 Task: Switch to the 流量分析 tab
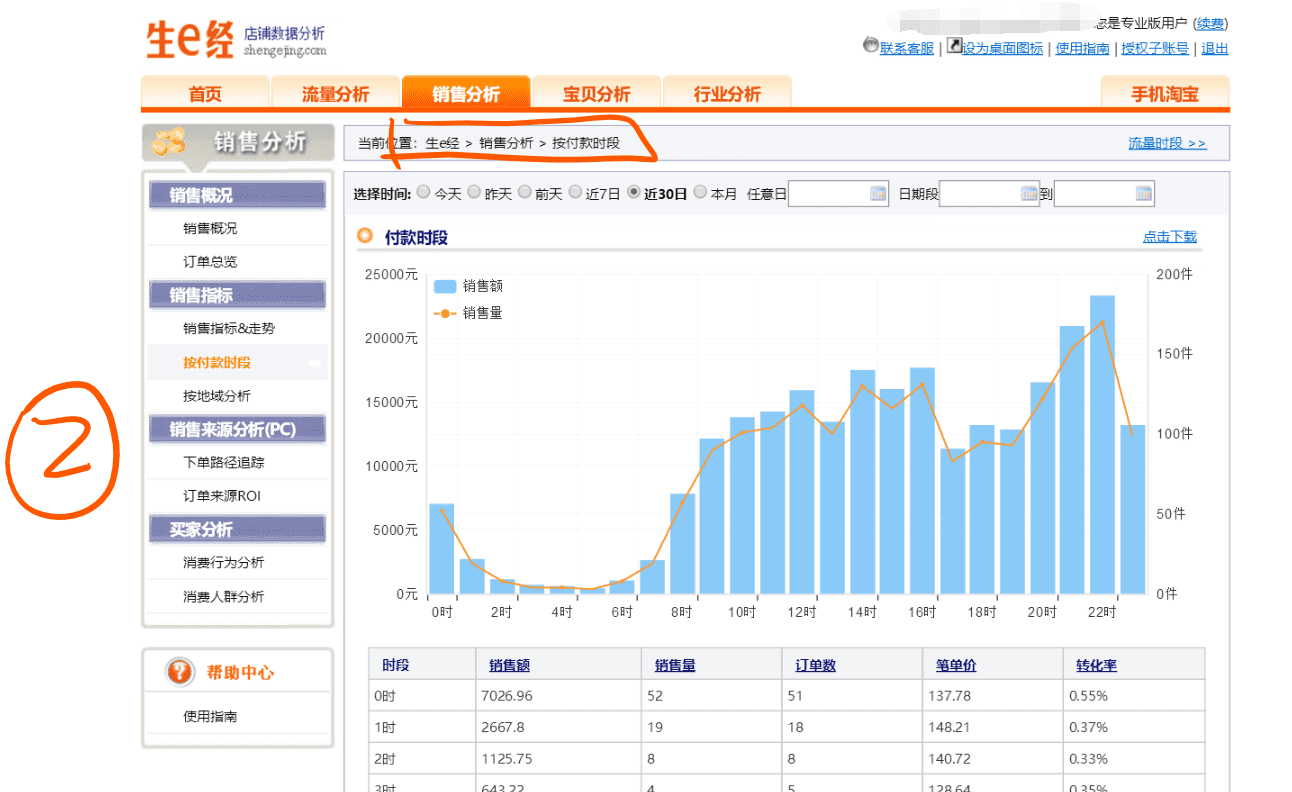[335, 93]
